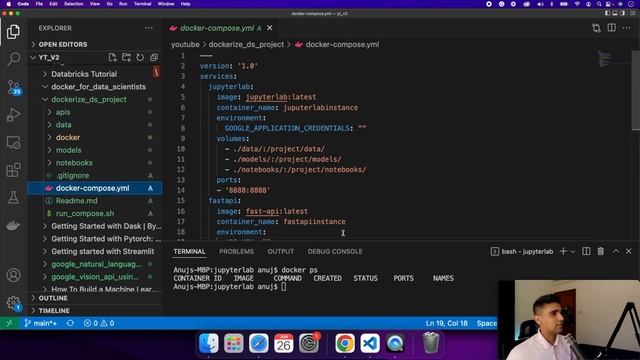
Task: Open the Manage settings gear
Action: [13, 303]
